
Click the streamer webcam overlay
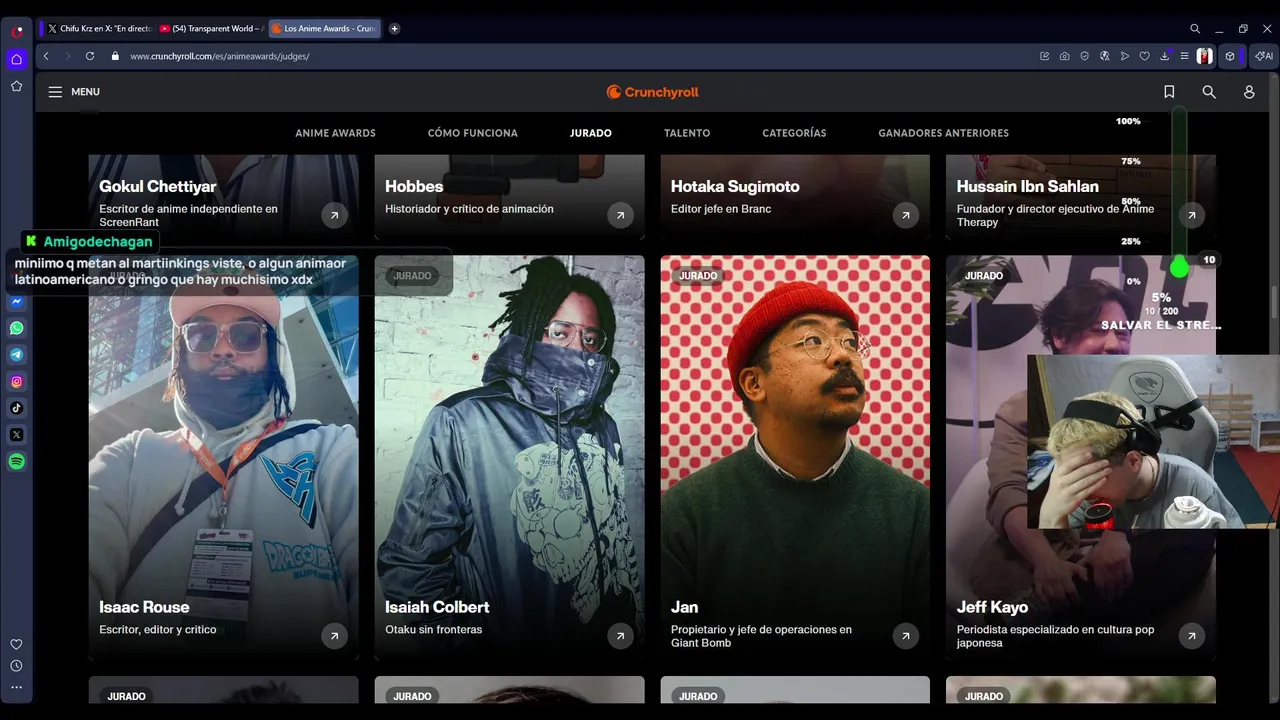pyautogui.click(x=1153, y=441)
